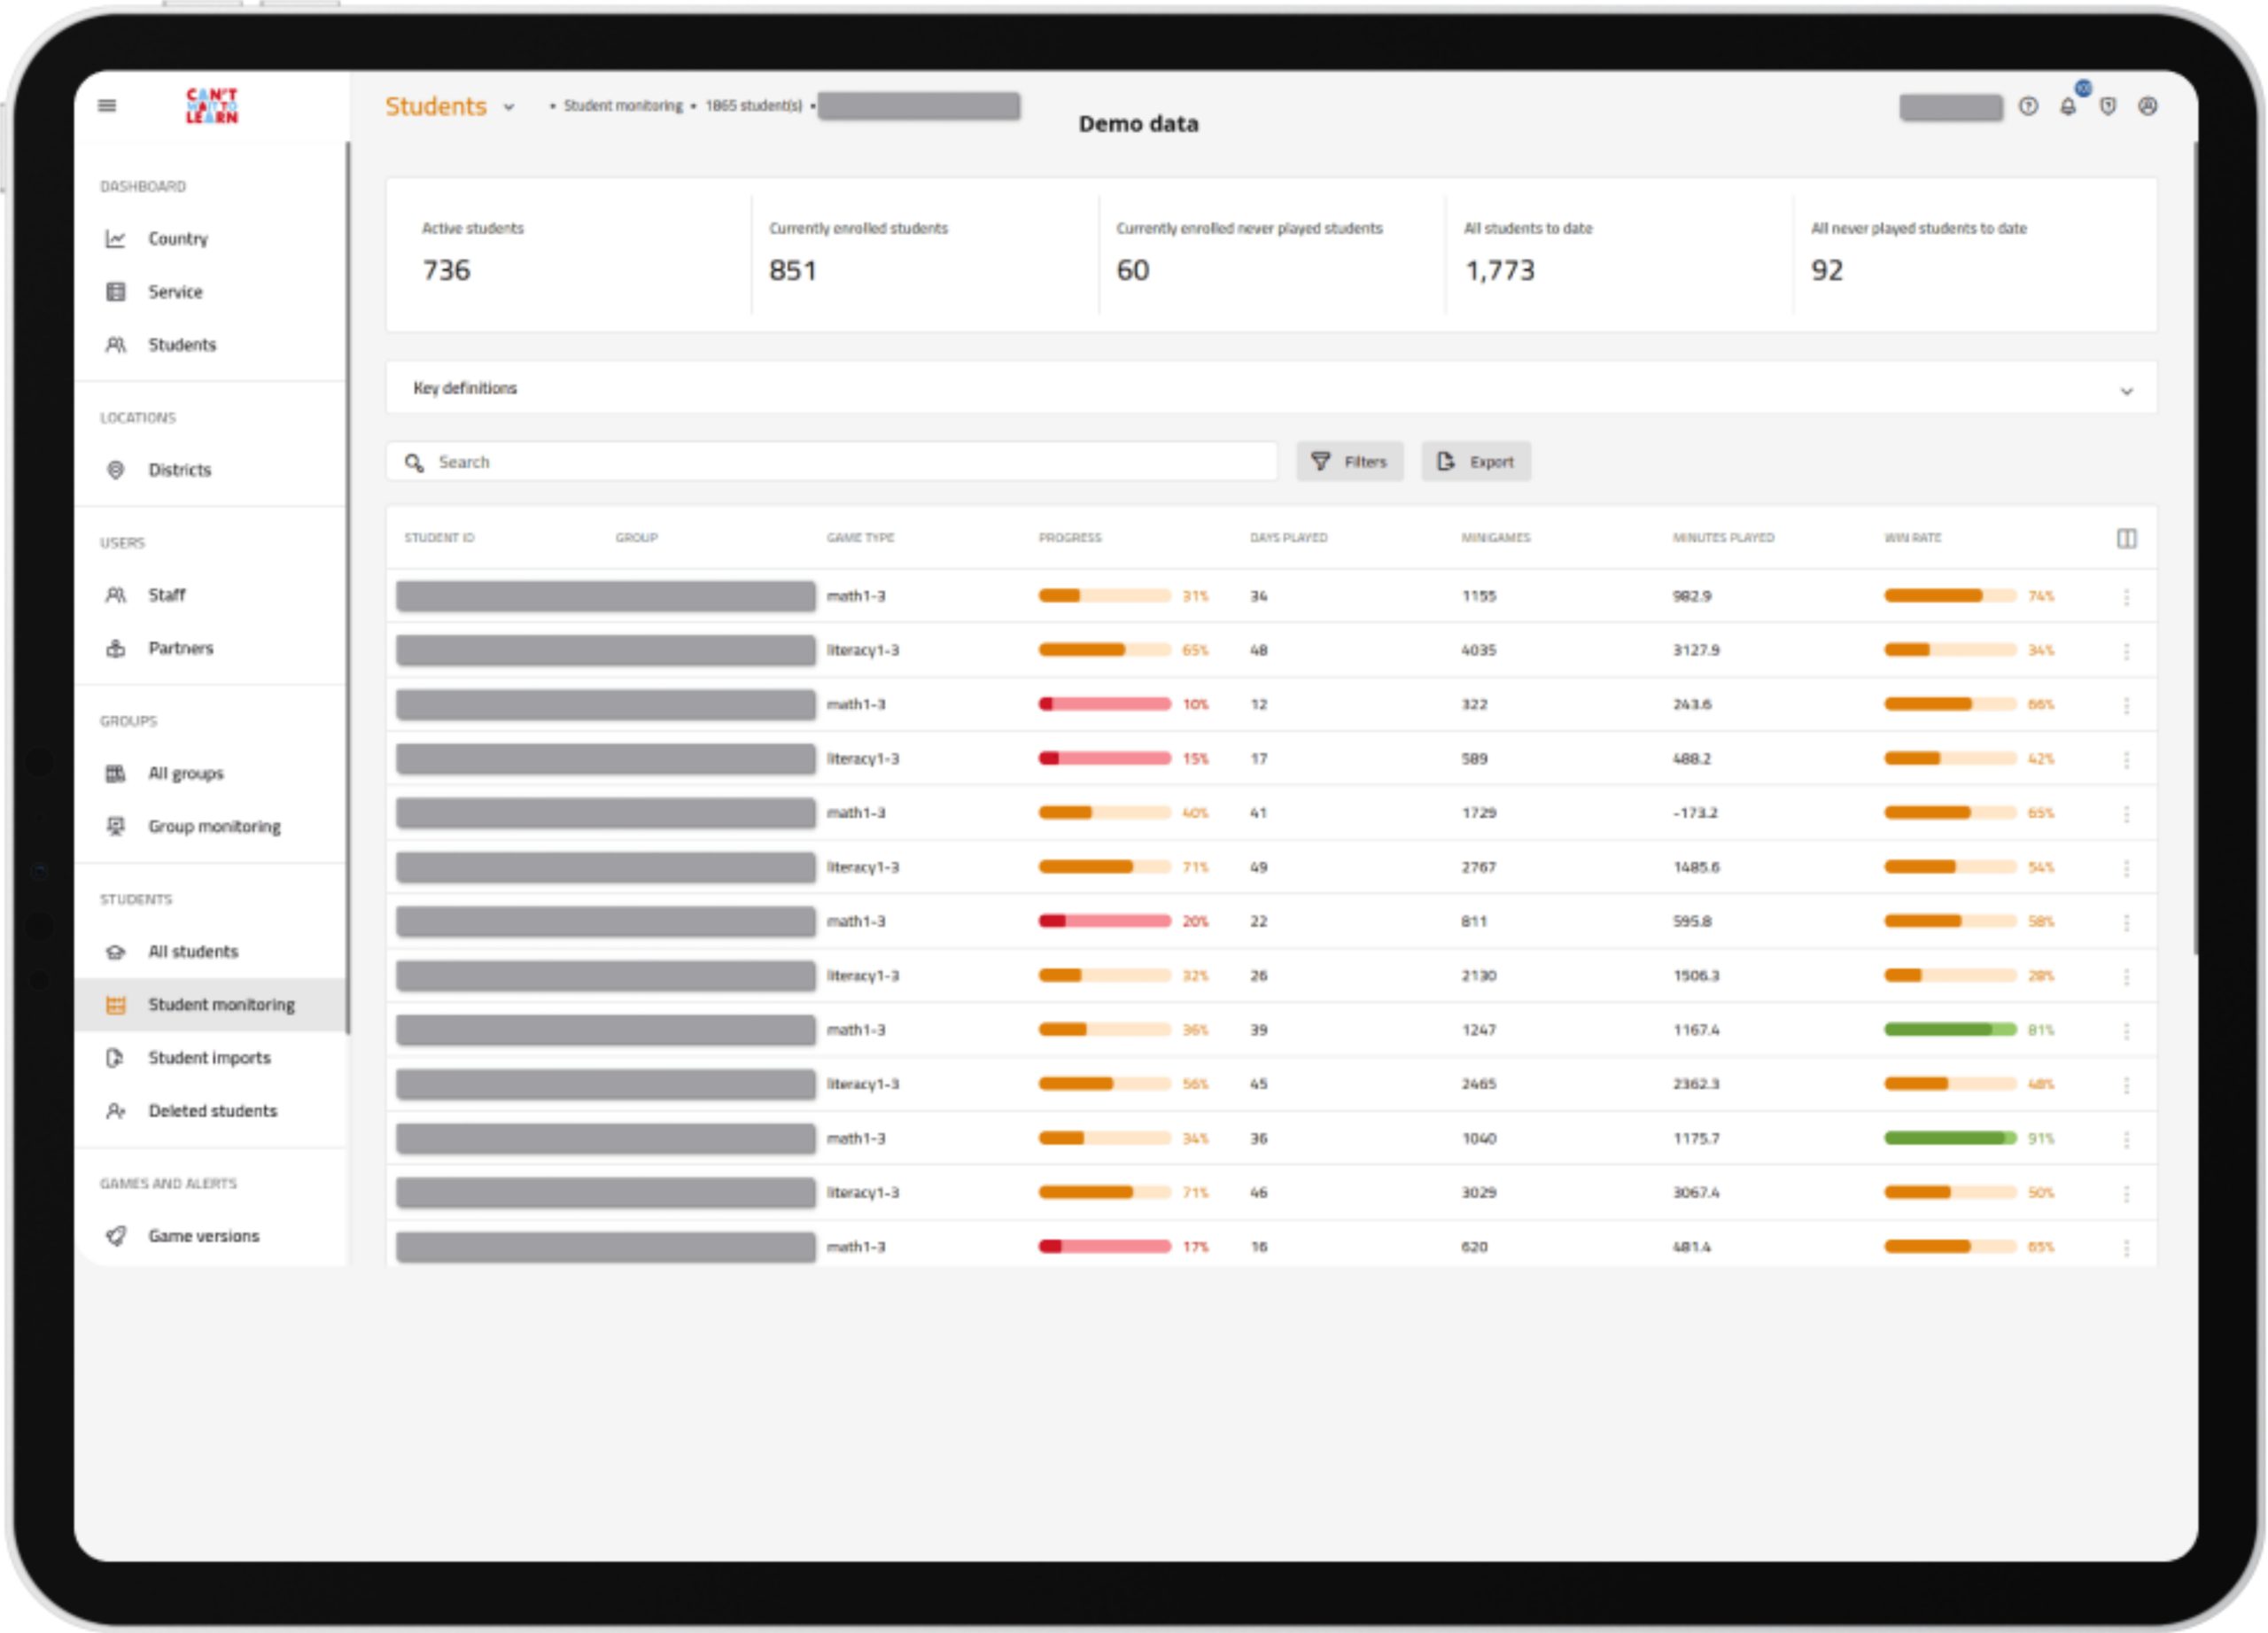Click the Can't Wait to Learn logo
This screenshot has width=2268, height=1633.
[212, 106]
